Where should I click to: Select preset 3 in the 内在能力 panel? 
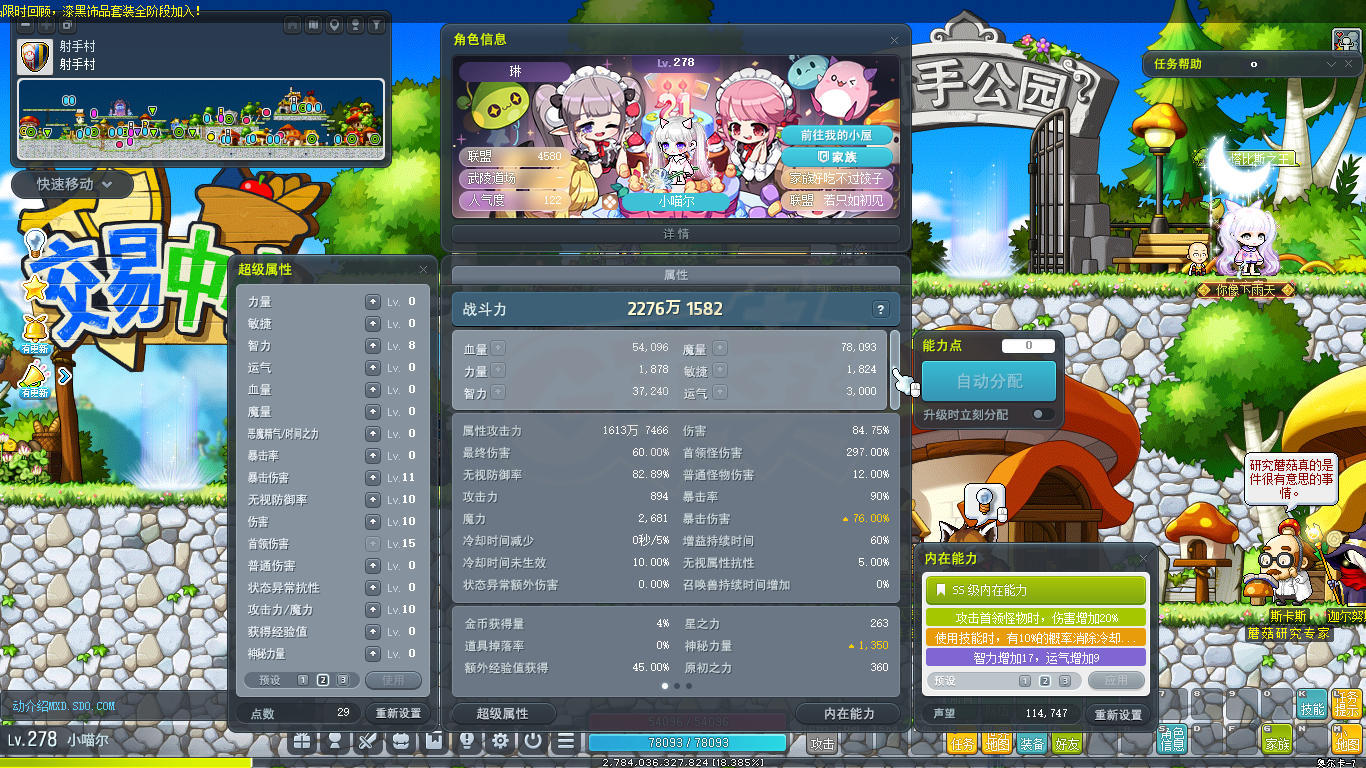tap(1066, 681)
